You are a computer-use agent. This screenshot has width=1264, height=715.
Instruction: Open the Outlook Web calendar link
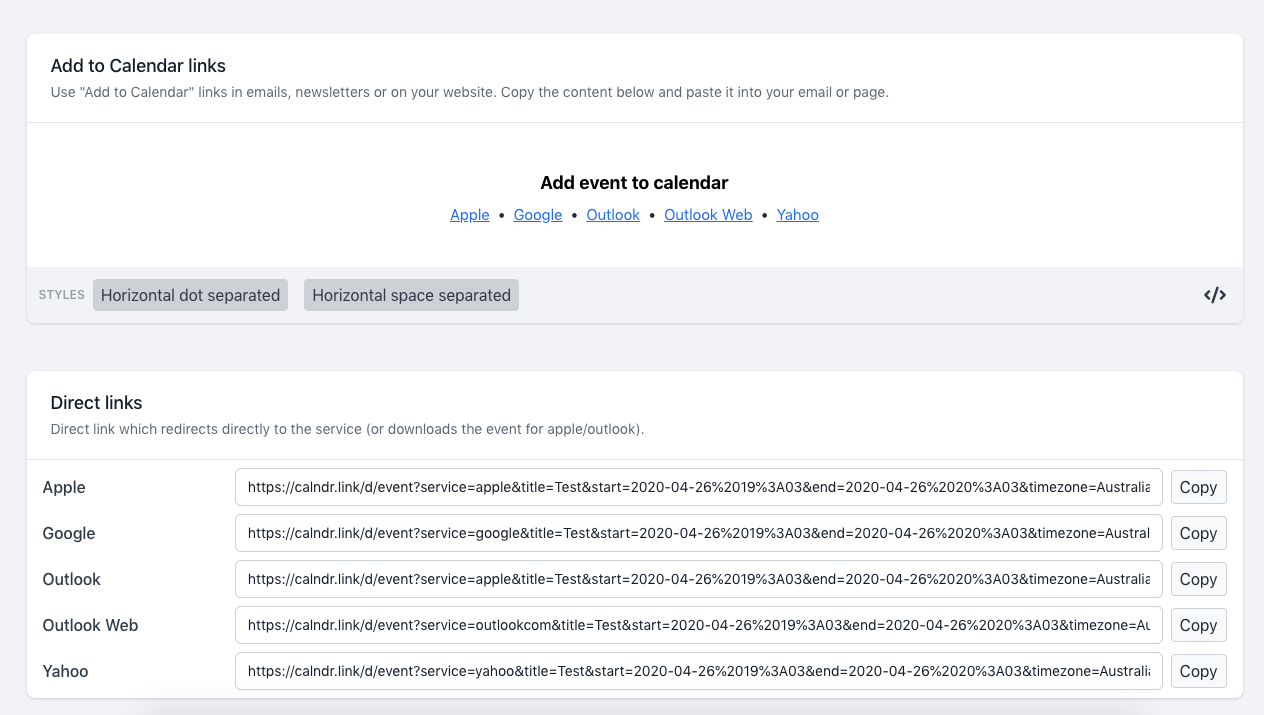(708, 215)
